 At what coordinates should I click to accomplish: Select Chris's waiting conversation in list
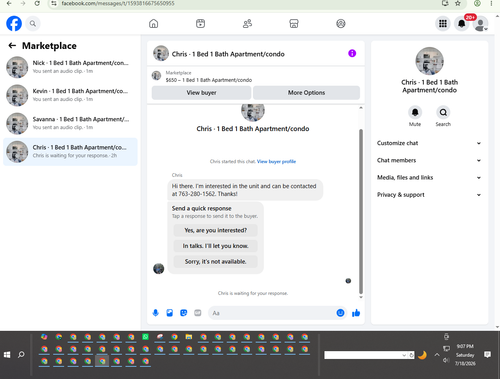click(x=70, y=152)
